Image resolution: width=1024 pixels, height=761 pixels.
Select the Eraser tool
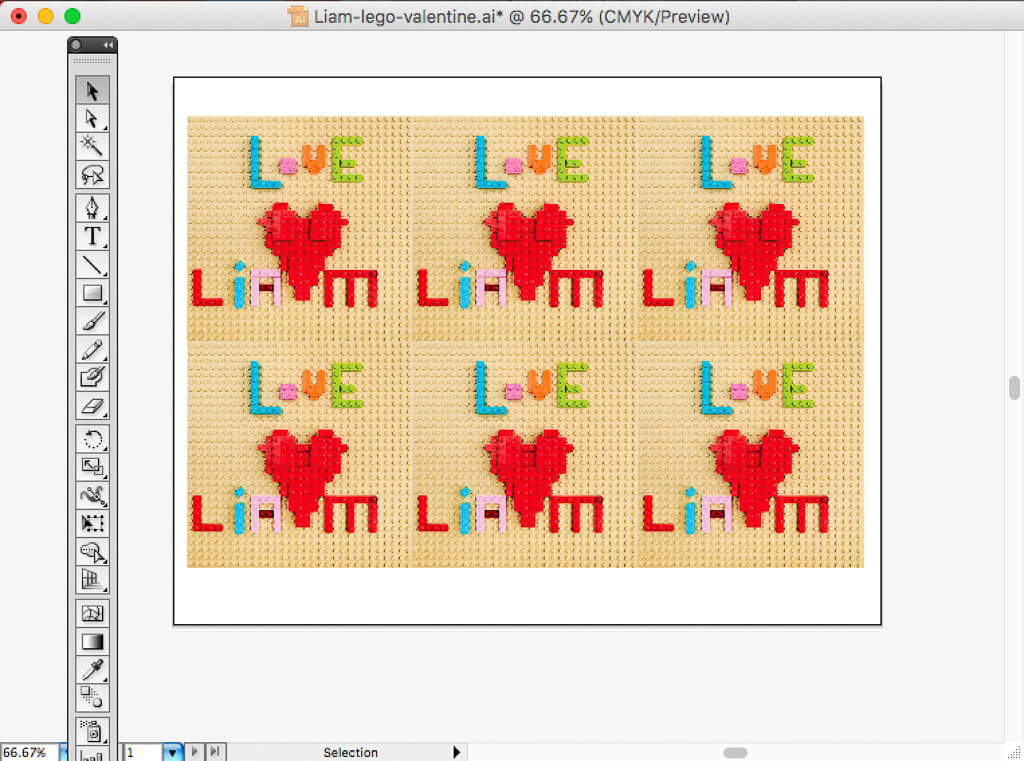[92, 406]
